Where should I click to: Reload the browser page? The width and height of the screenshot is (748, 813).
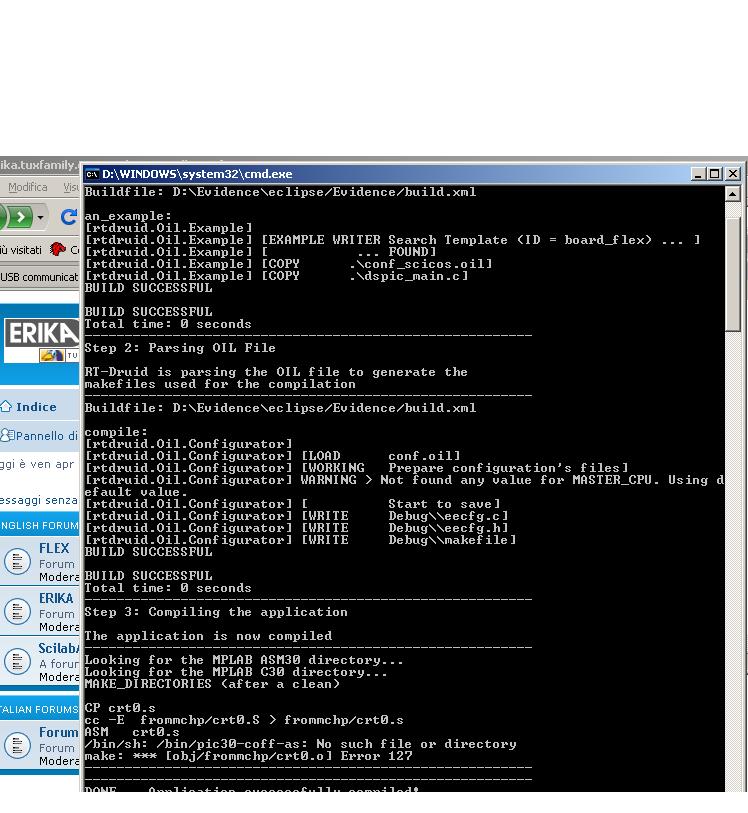(68, 216)
